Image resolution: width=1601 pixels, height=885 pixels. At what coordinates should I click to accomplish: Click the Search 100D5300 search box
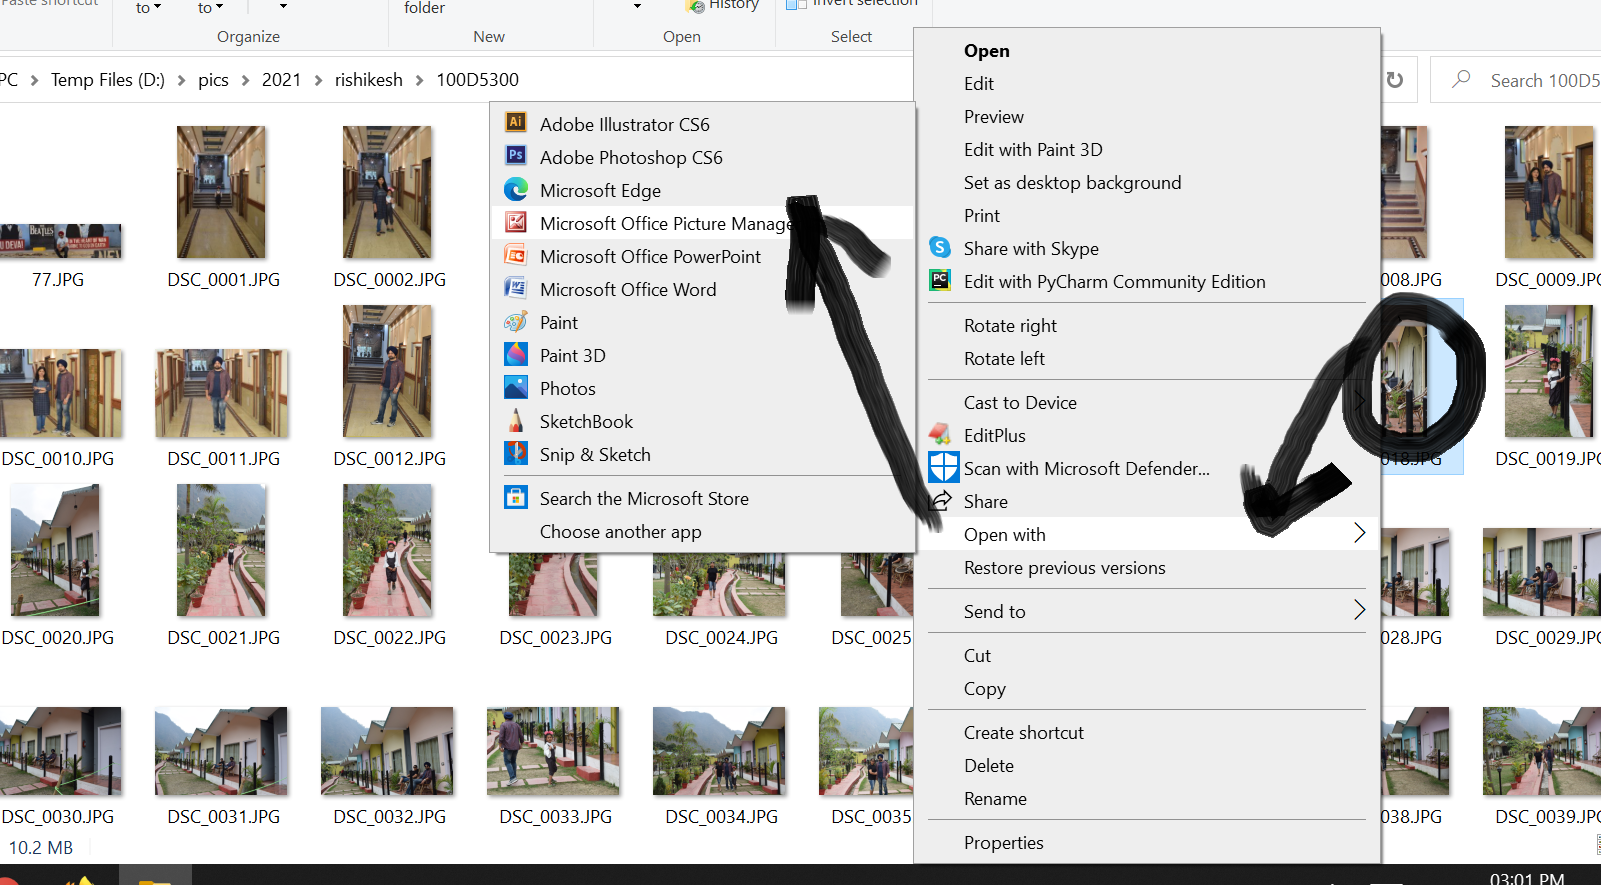coord(1515,80)
